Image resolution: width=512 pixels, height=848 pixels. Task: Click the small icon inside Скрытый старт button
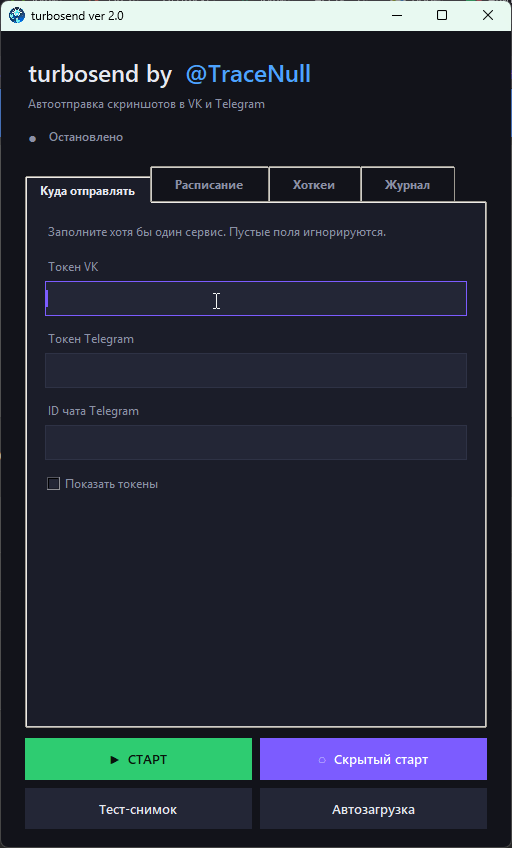322,760
